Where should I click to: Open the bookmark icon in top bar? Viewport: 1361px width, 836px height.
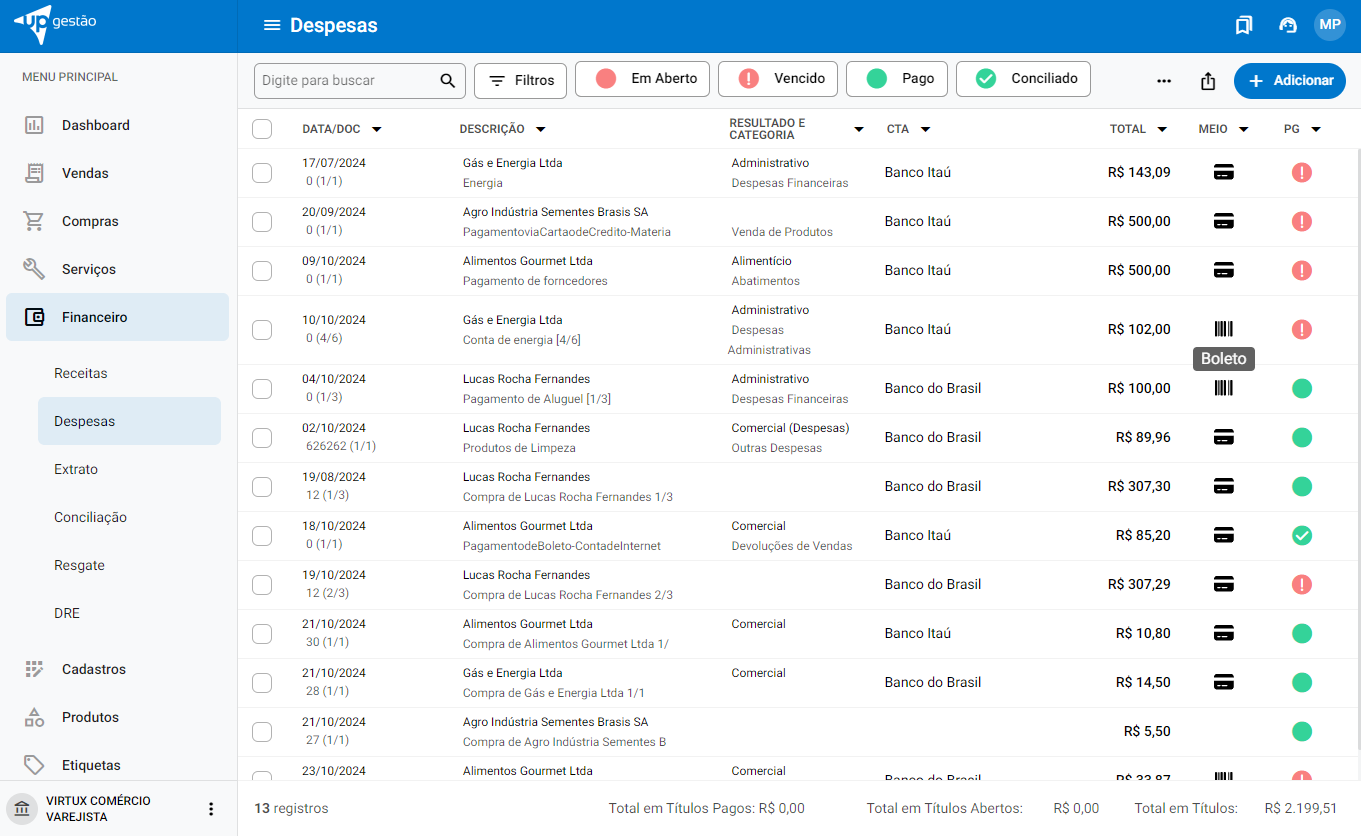point(1243,26)
